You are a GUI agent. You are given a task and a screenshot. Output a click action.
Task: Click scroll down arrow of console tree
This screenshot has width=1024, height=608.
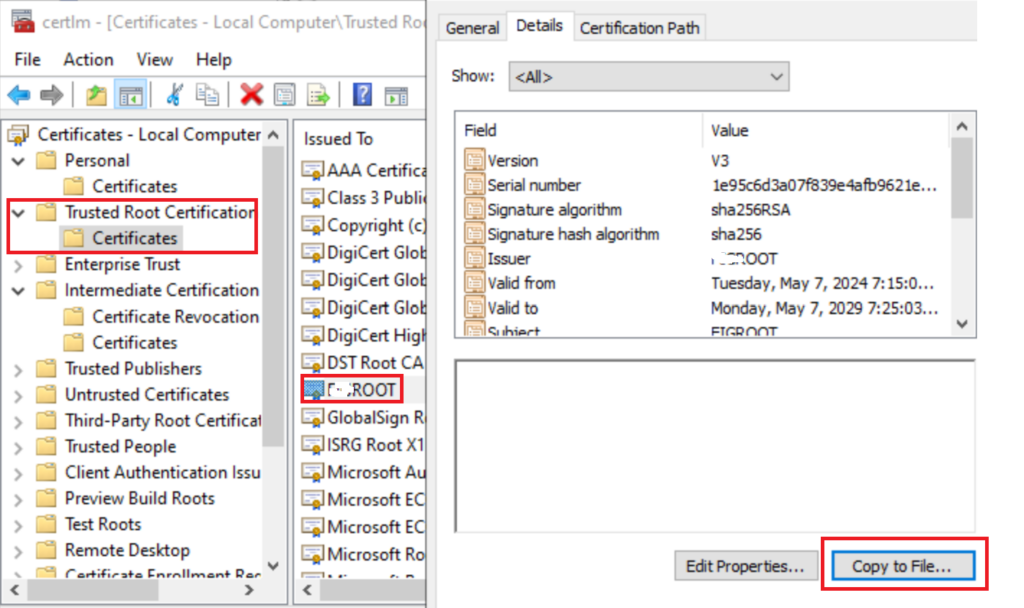pos(274,566)
